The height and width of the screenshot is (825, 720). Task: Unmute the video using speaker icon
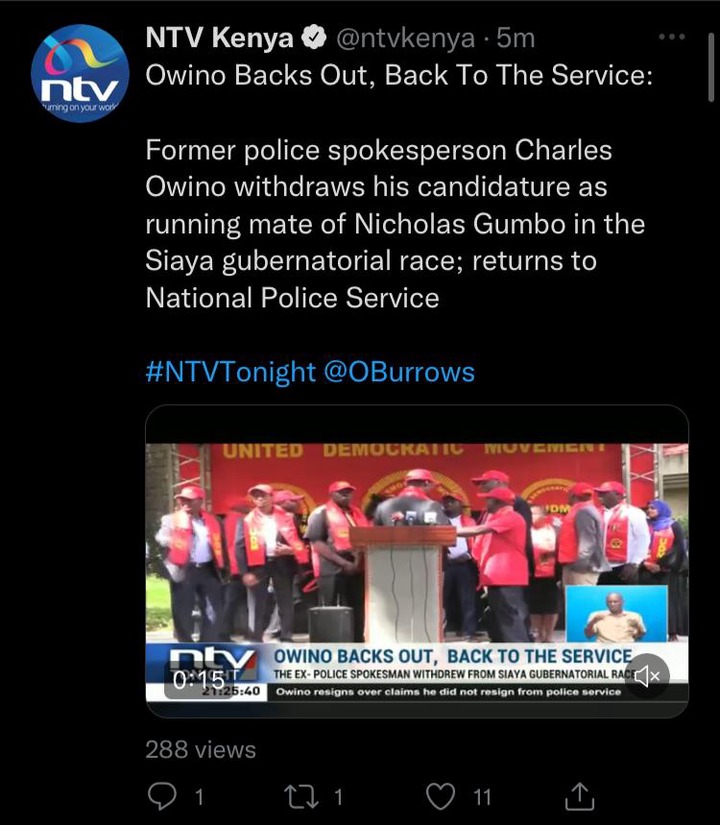coord(647,676)
